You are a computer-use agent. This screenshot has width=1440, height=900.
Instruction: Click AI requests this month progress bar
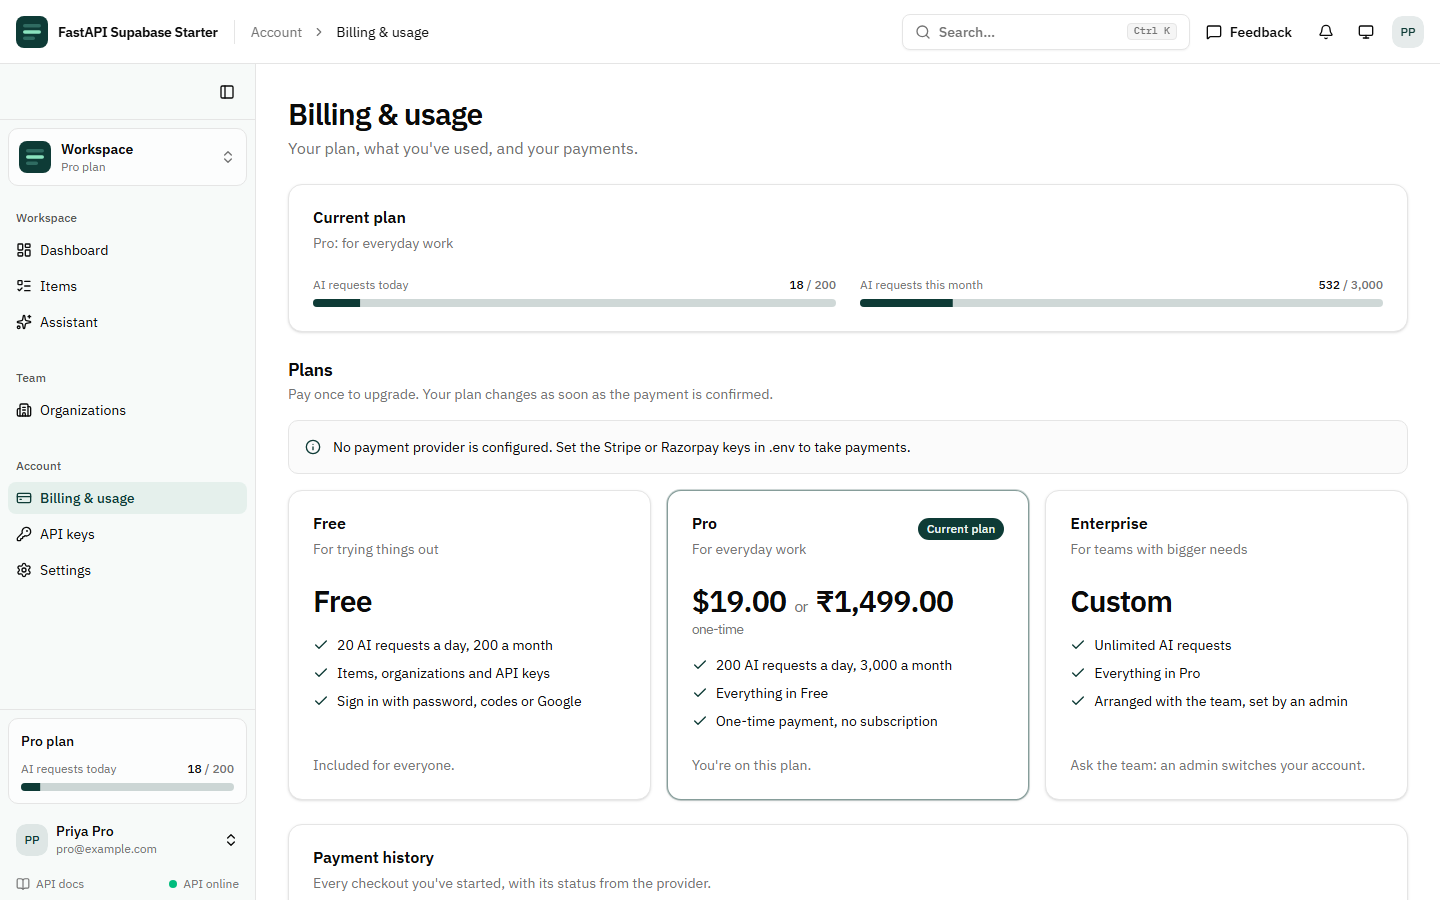[1121, 303]
